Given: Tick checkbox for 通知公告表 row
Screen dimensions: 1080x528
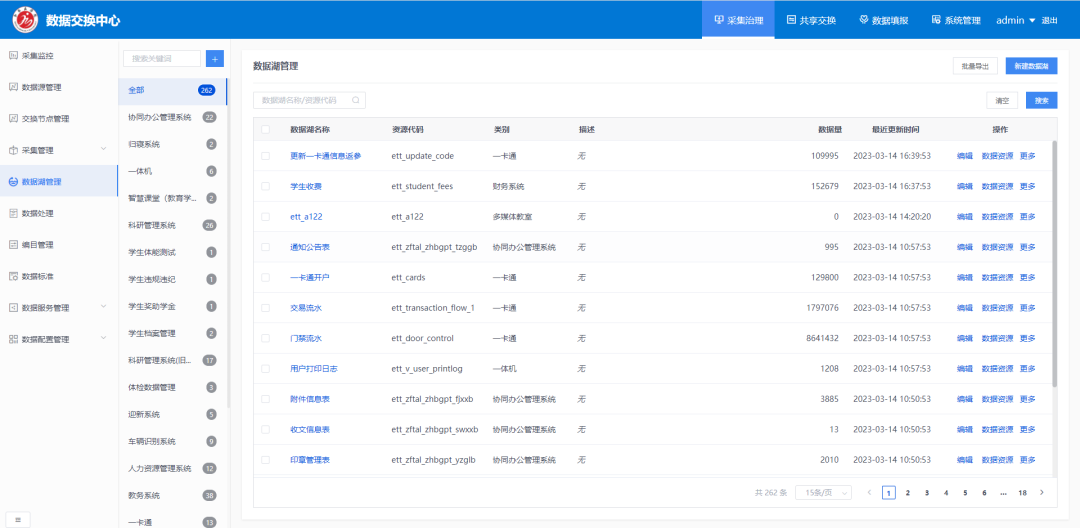Looking at the screenshot, I should point(266,247).
